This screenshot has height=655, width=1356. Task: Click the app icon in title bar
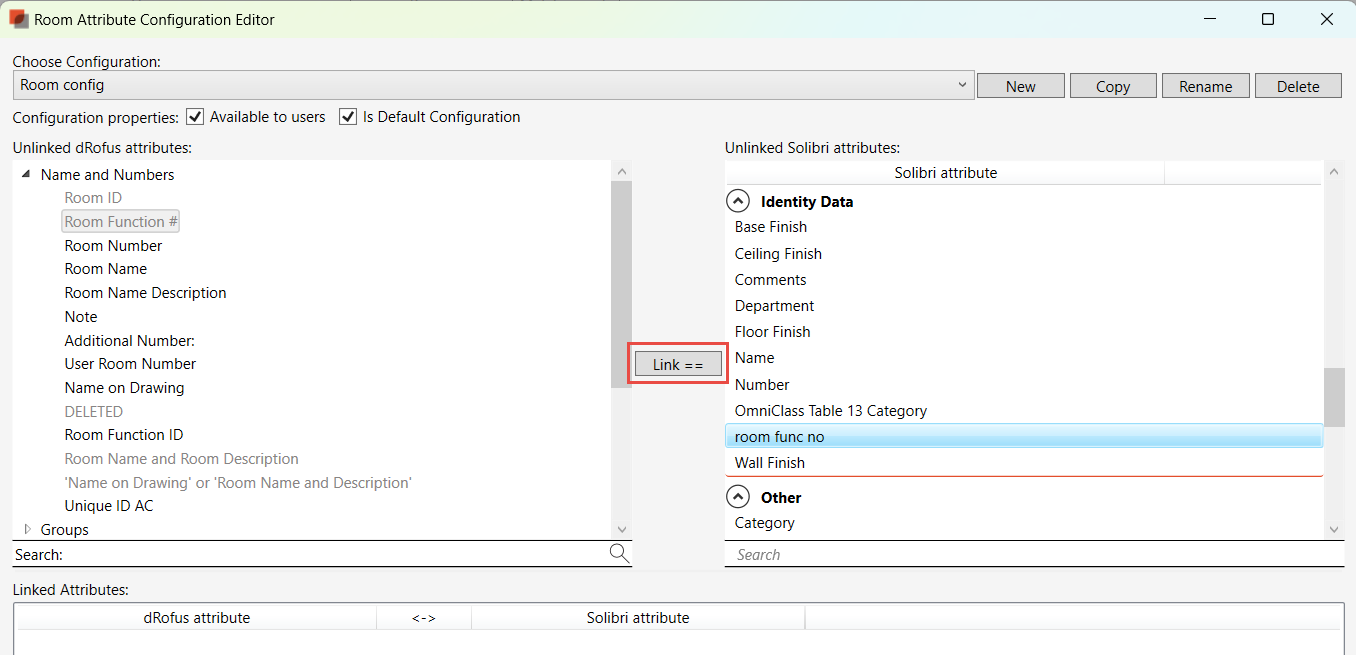[18, 19]
